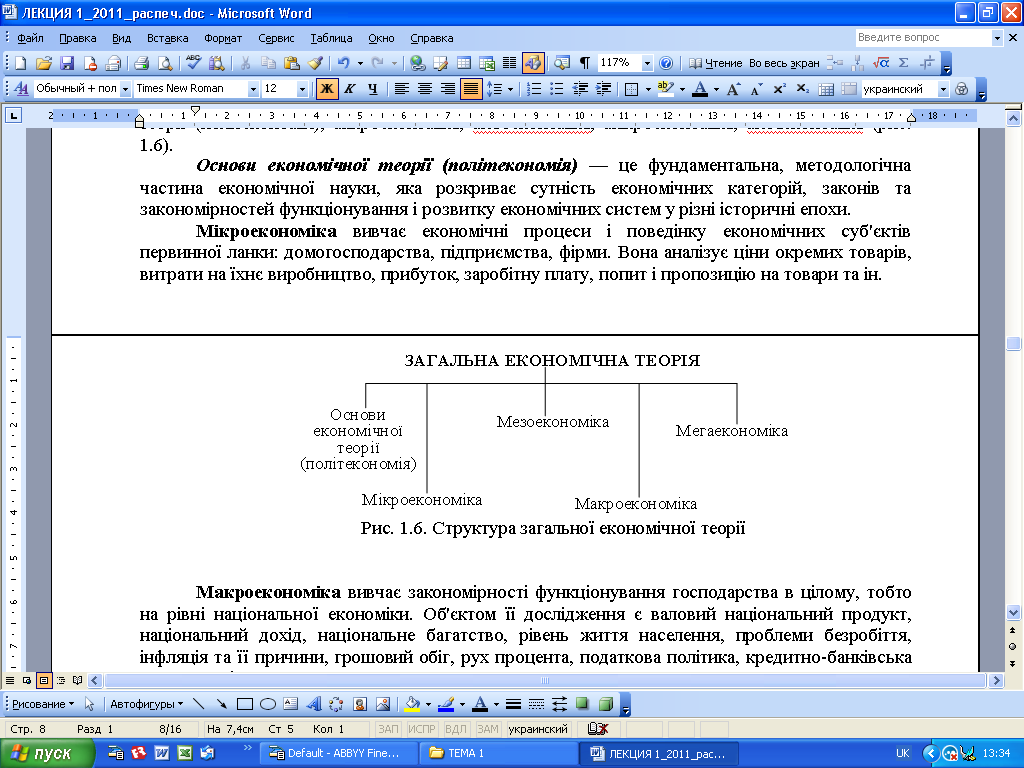Create a new blank document
This screenshot has width=1024, height=768.
pos(20,63)
